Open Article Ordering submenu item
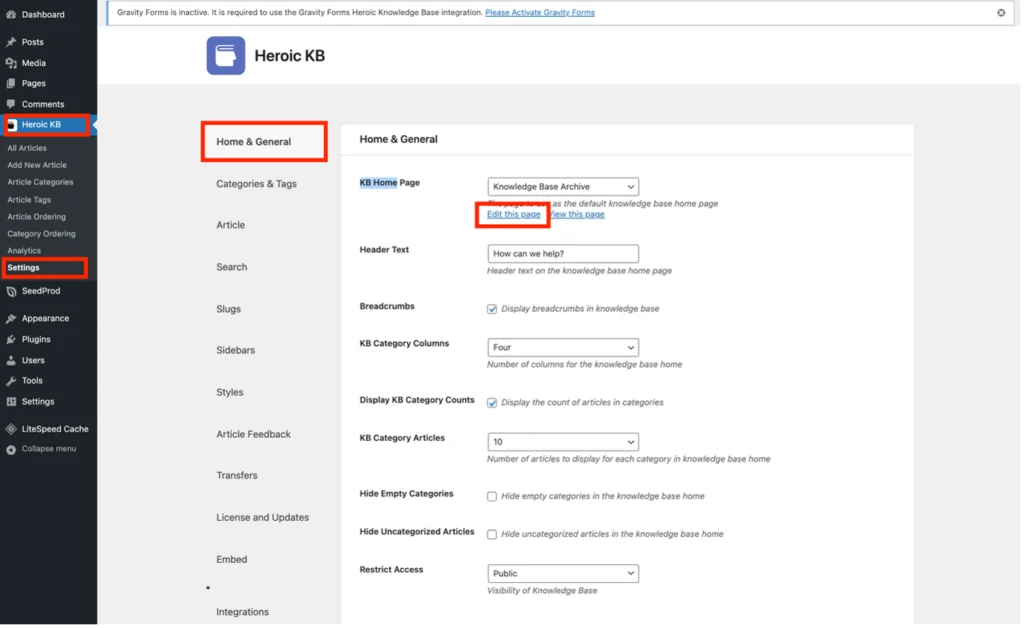This screenshot has width=1024, height=628. click(37, 217)
